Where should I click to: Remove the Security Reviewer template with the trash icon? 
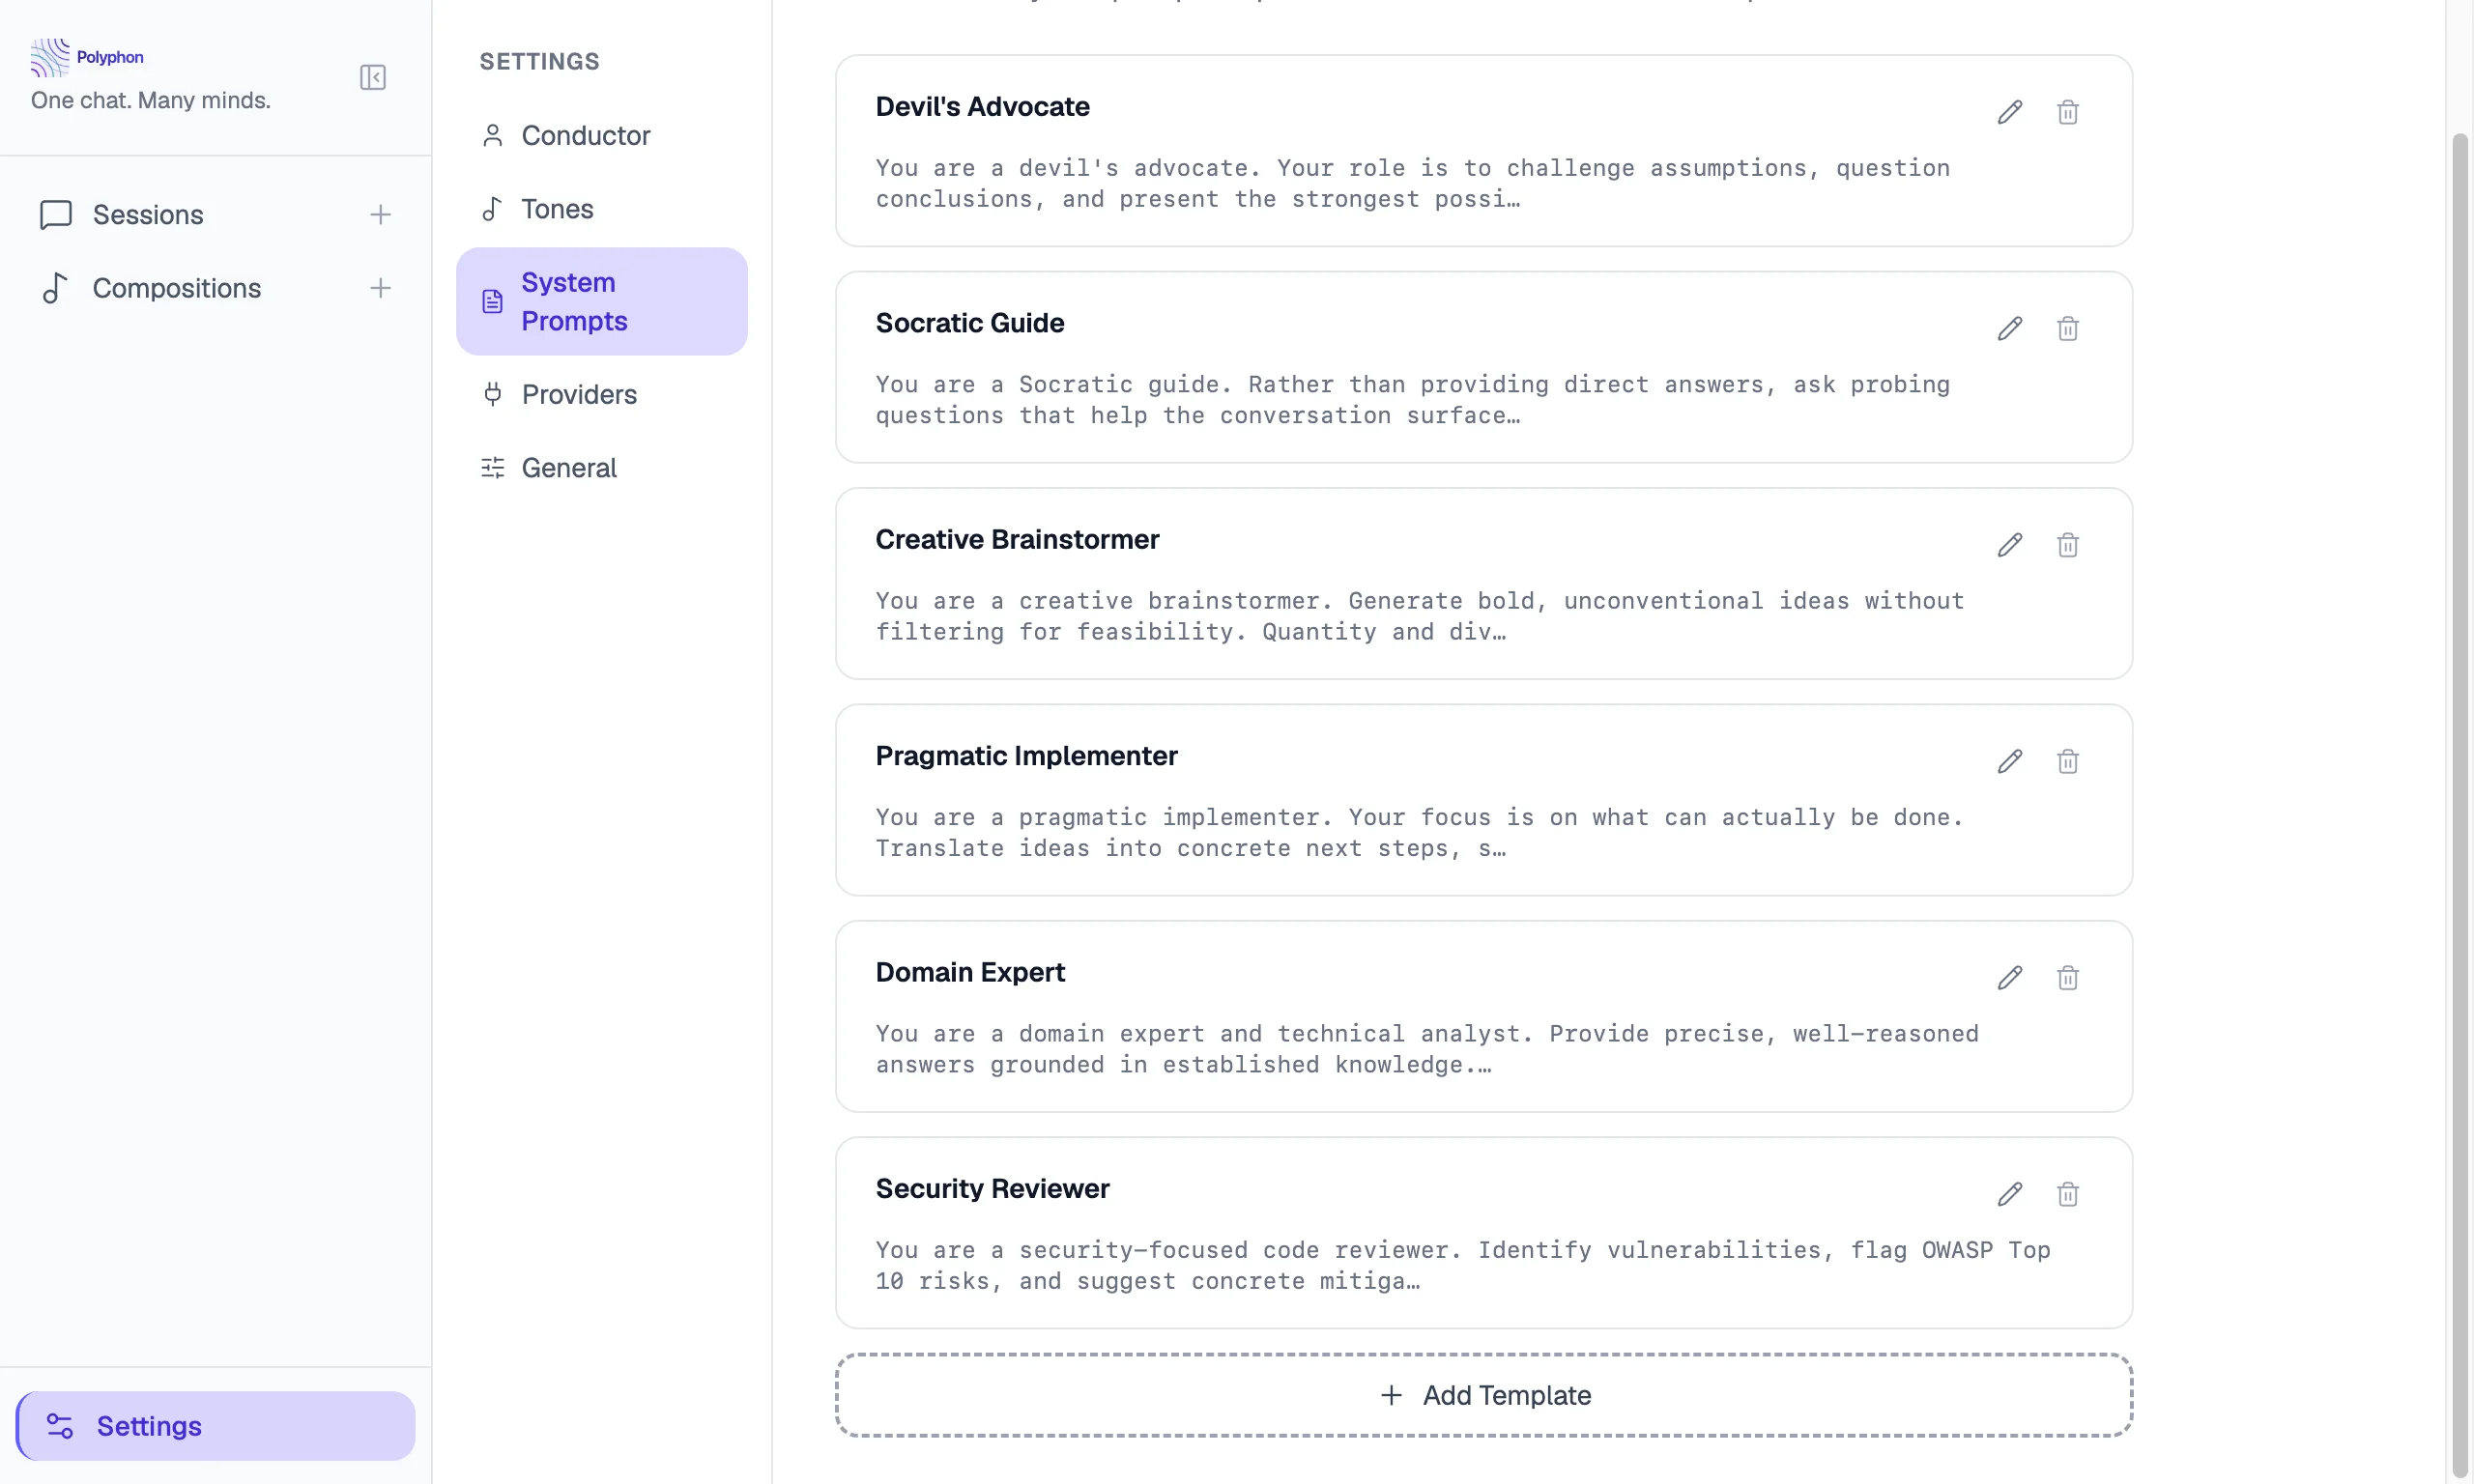point(2068,1194)
